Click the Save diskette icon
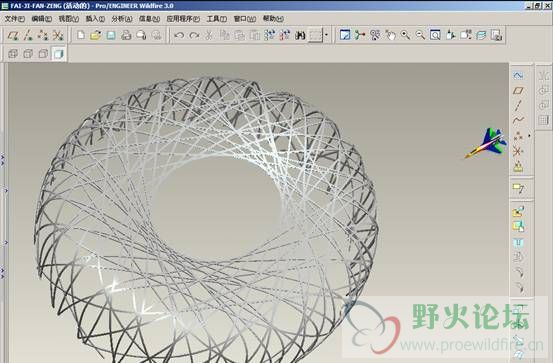The height and width of the screenshot is (363, 553). click(x=111, y=35)
